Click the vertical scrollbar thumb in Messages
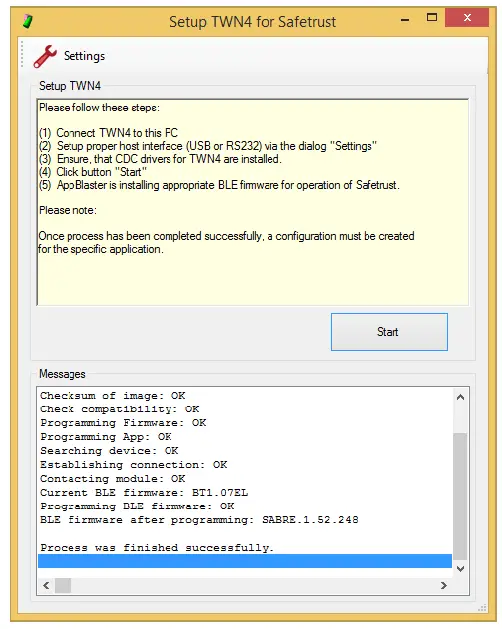The image size is (502, 629). click(x=460, y=496)
